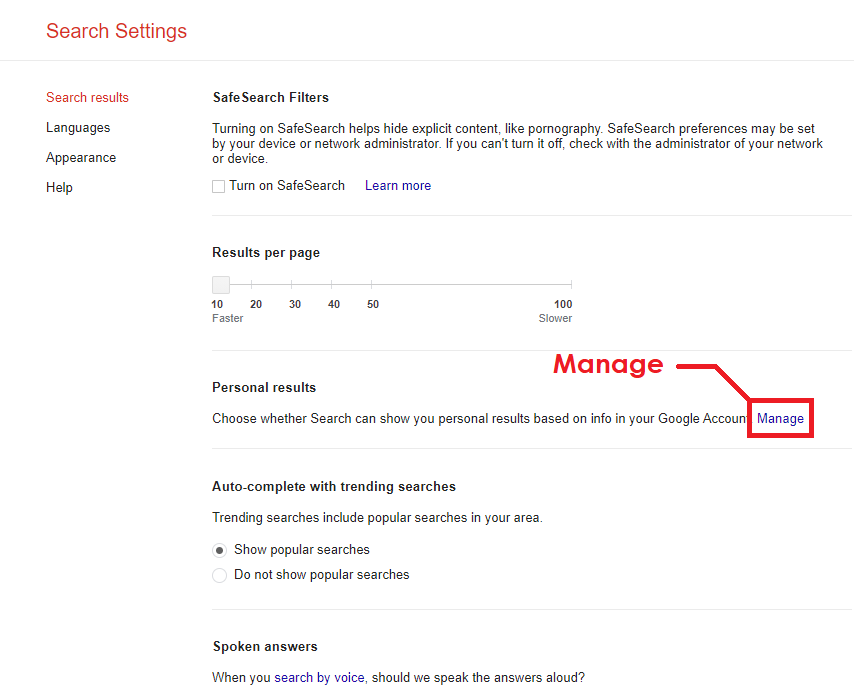Click the Search Settings page title
The width and height of the screenshot is (854, 697).
click(116, 31)
